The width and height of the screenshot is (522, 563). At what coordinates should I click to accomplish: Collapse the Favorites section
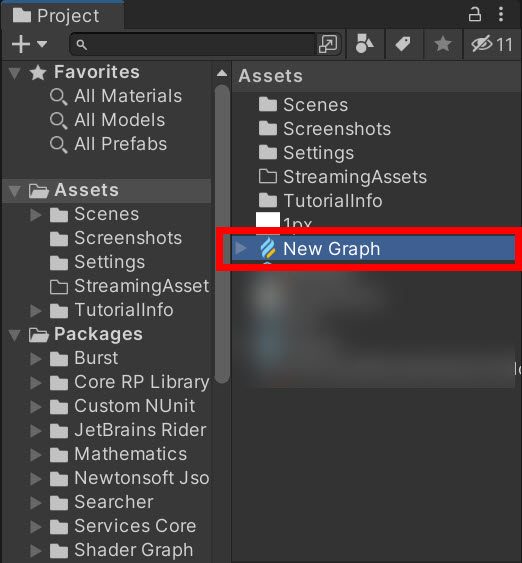(x=14, y=73)
